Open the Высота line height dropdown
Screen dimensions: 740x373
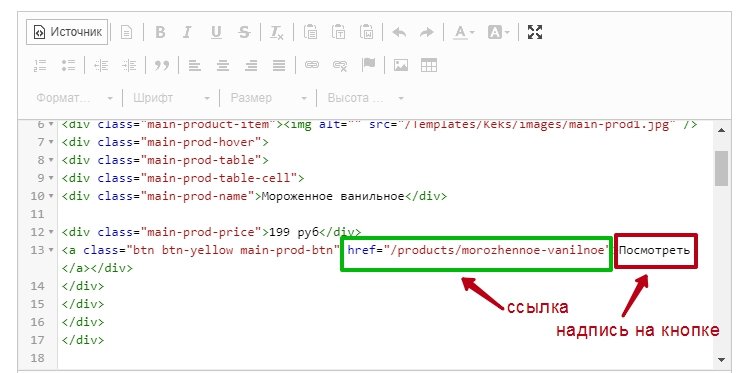[x=365, y=98]
